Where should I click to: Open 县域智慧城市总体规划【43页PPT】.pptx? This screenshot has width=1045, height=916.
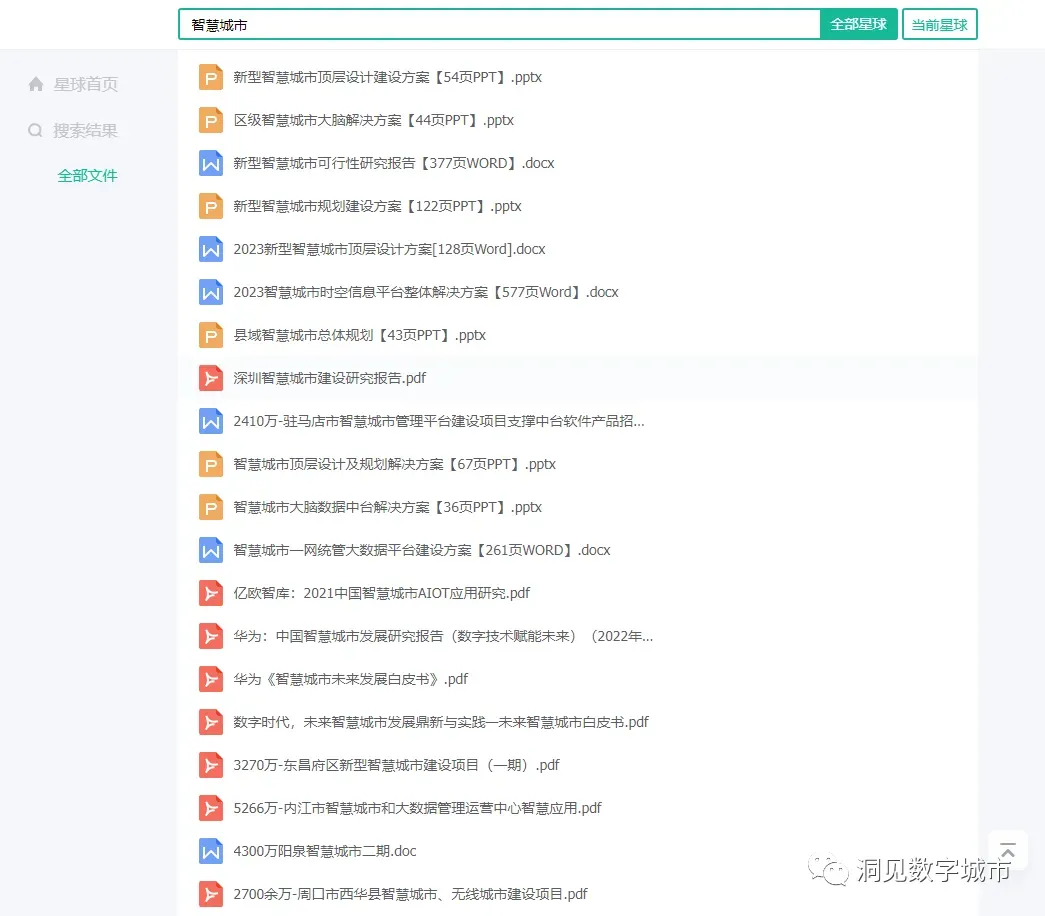pyautogui.click(x=359, y=335)
